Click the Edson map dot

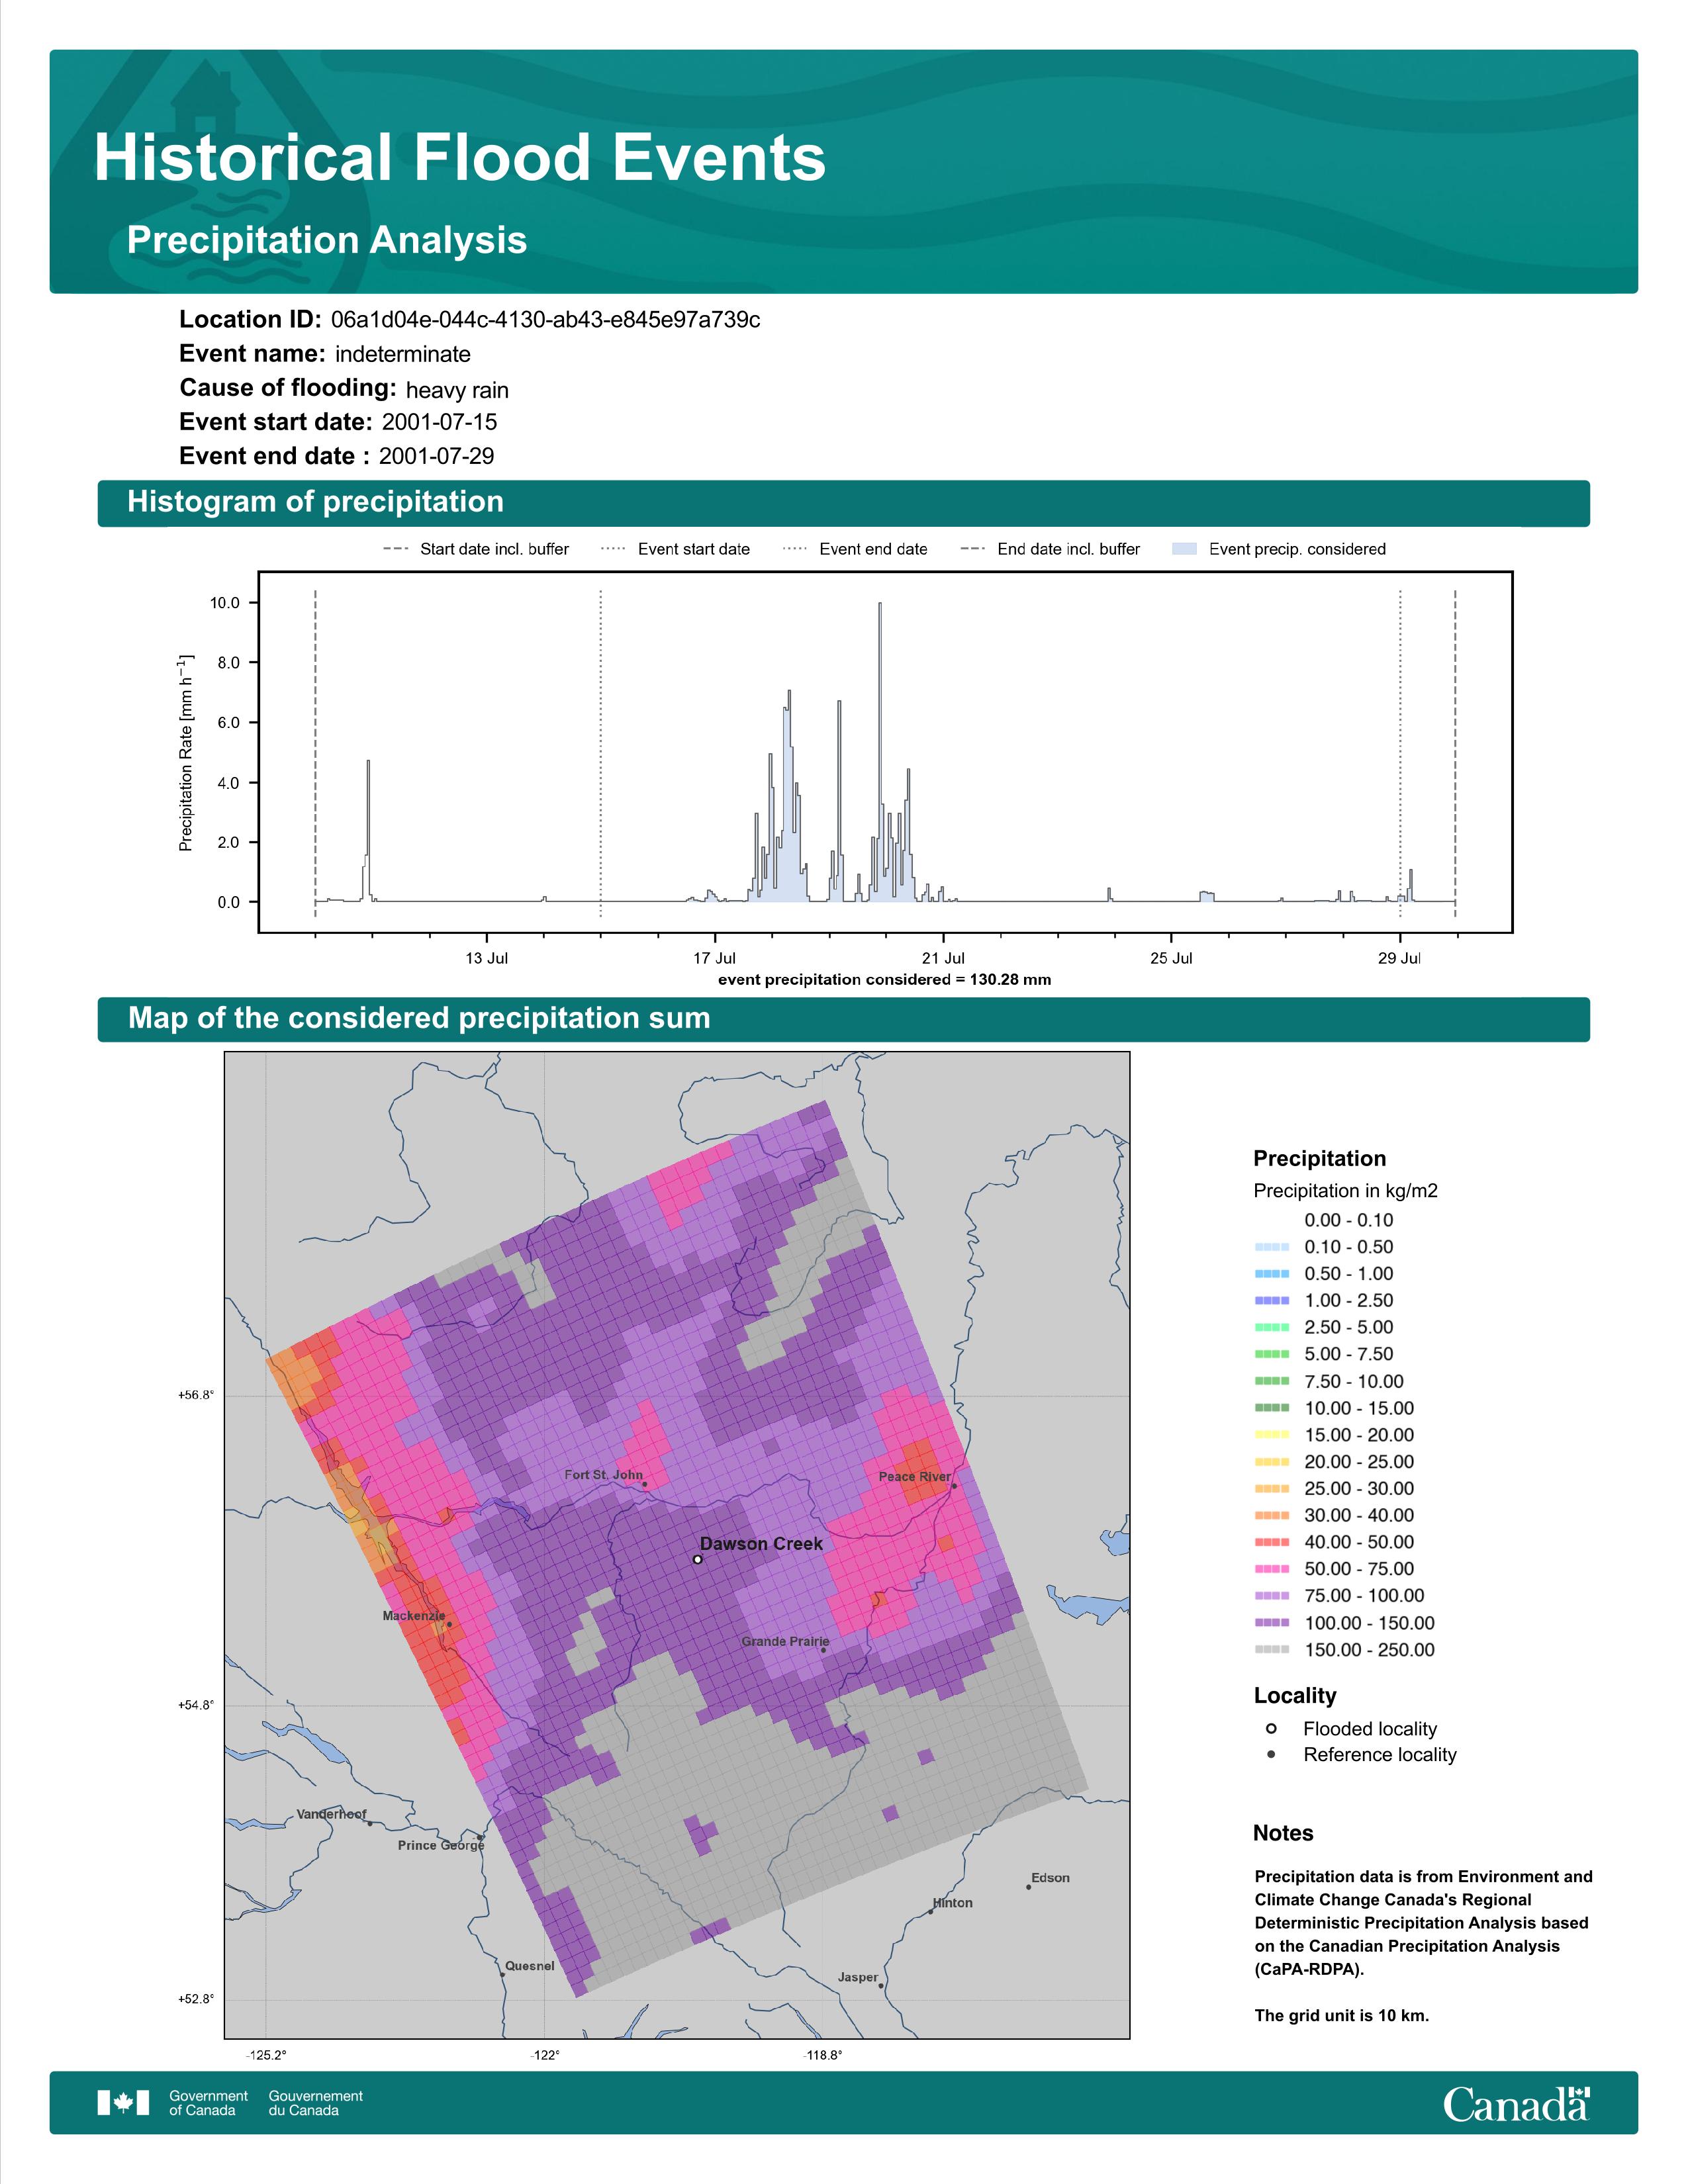(1028, 1887)
